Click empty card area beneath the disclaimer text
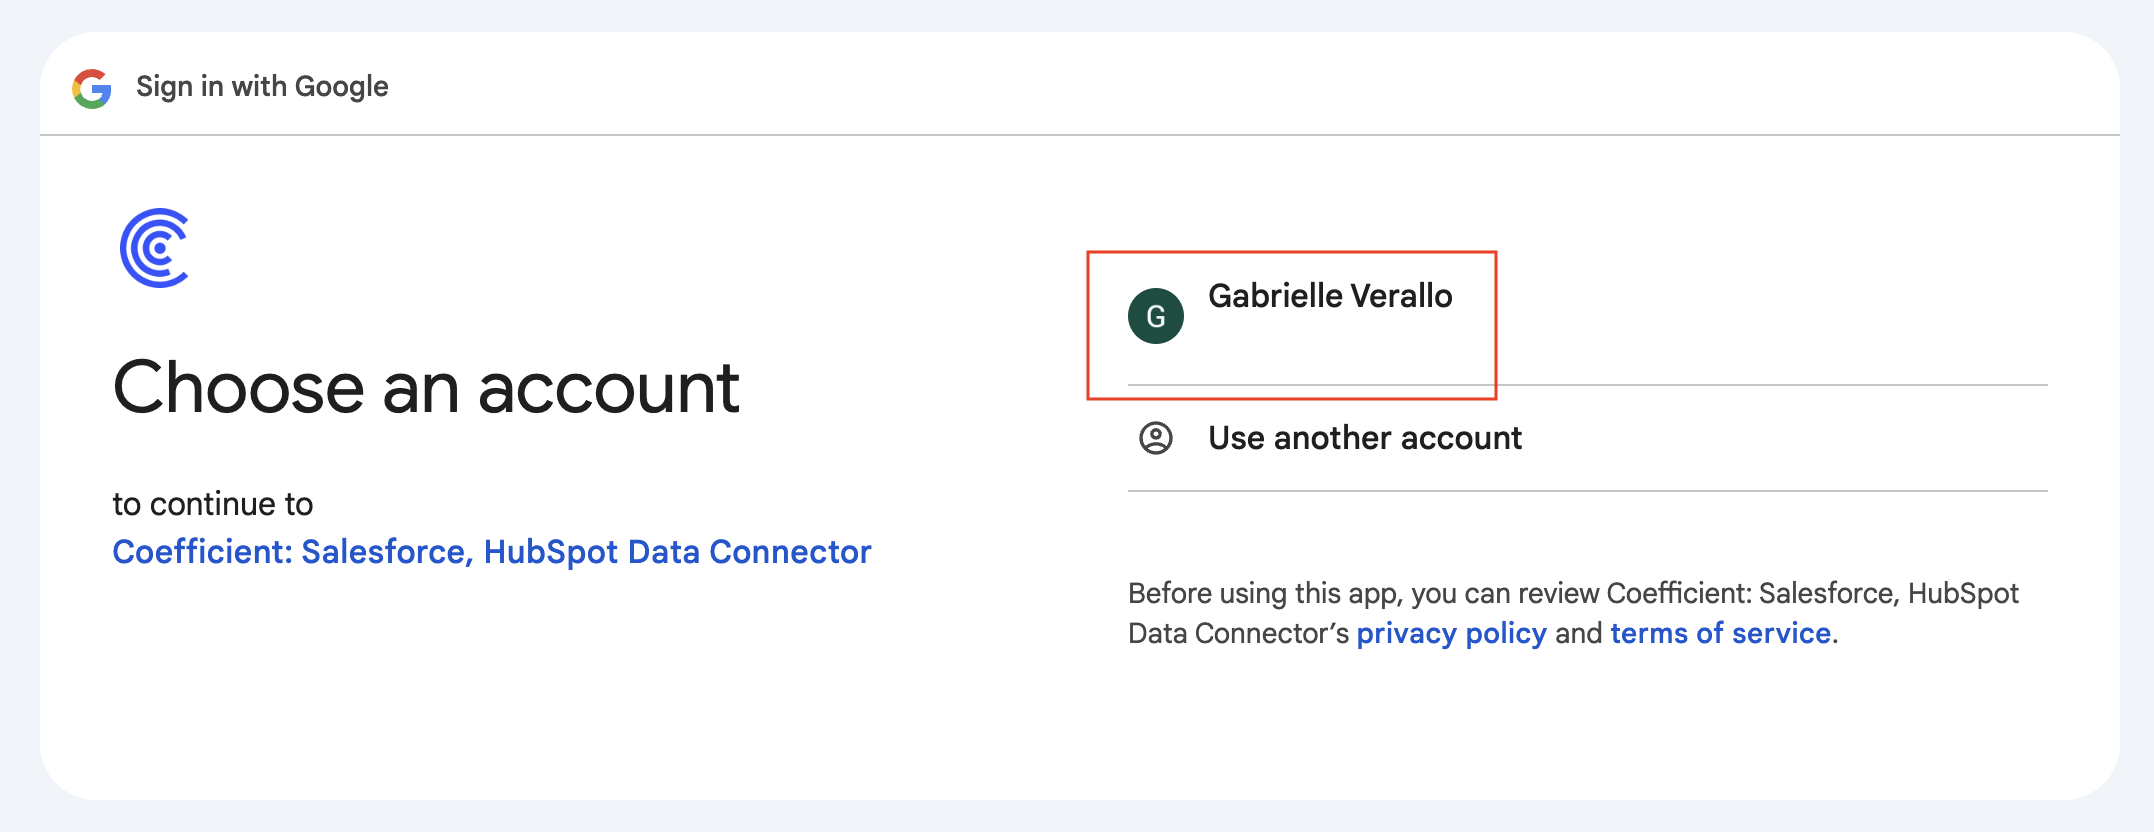2154x832 pixels. [x=1500, y=730]
